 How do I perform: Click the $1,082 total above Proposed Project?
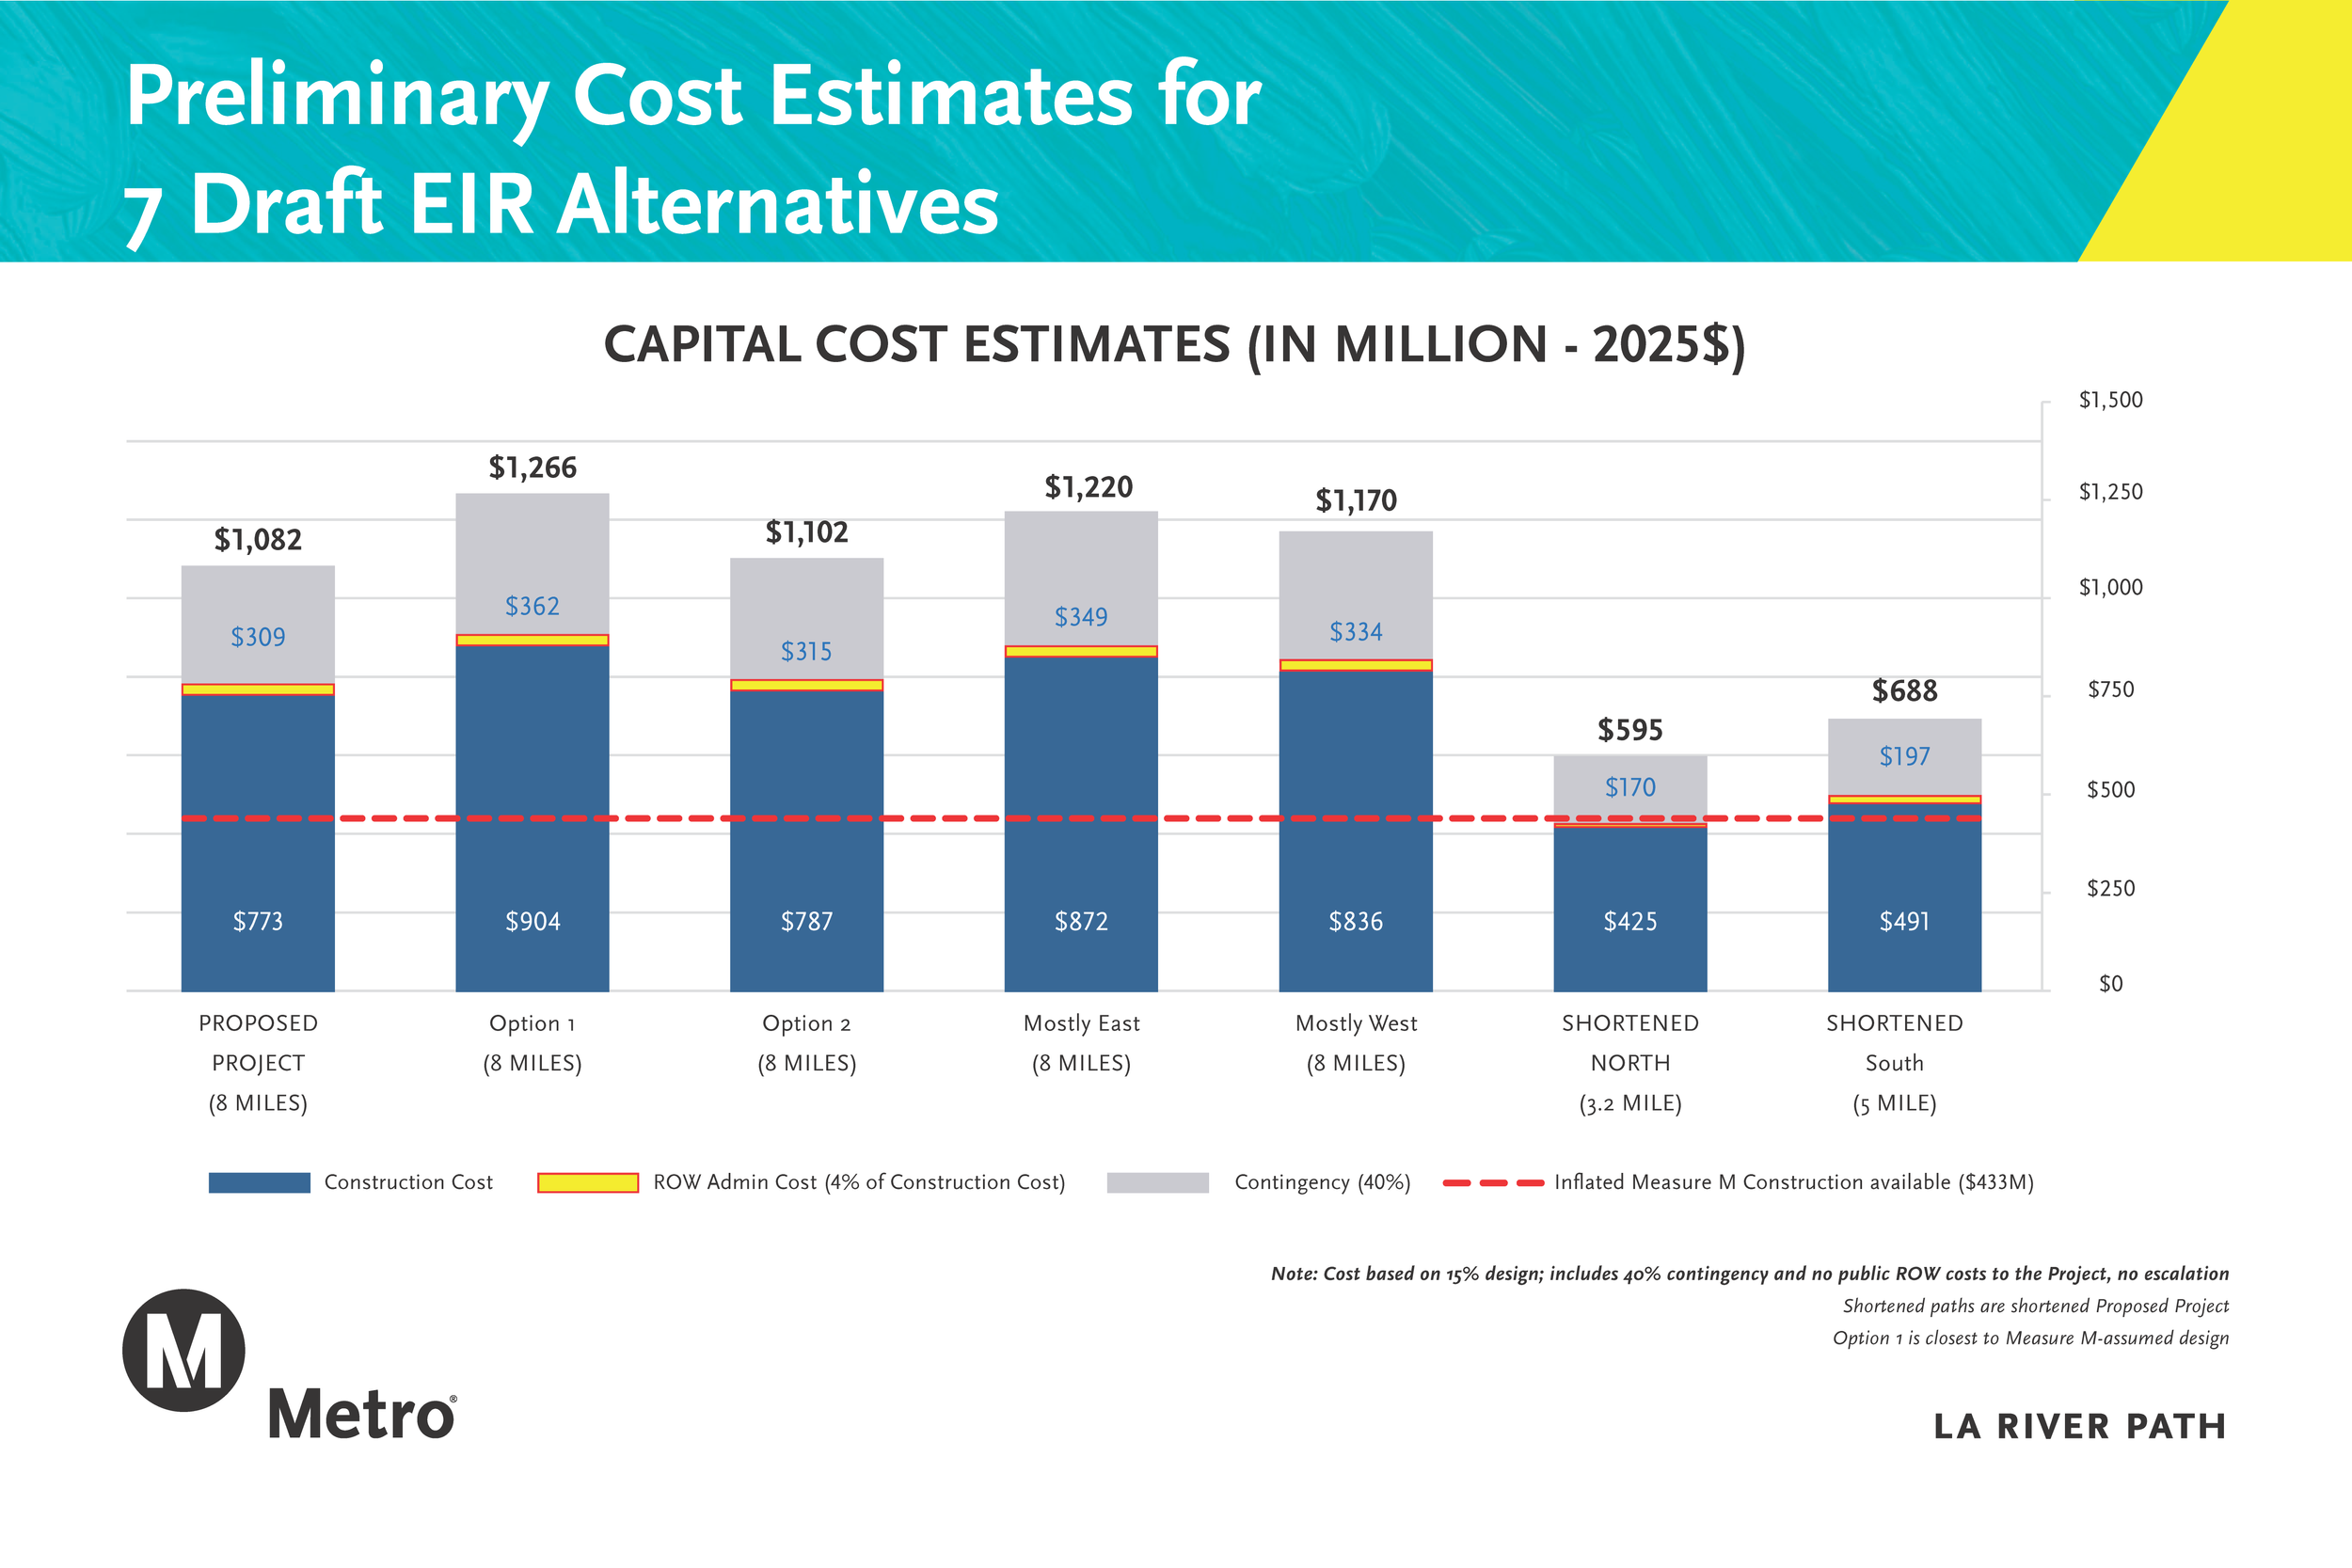[x=258, y=540]
